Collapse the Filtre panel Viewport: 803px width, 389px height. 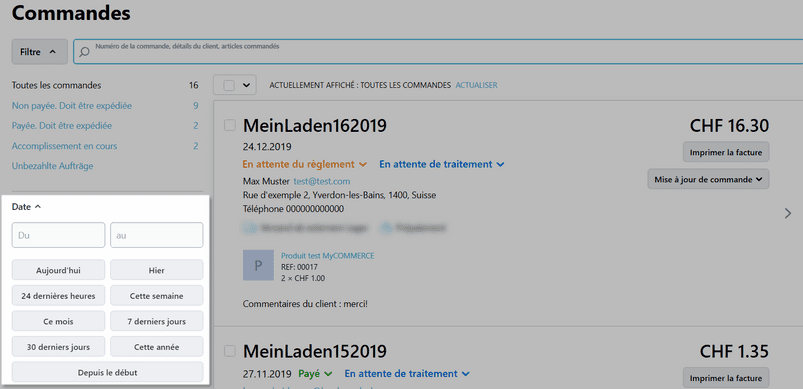(39, 52)
